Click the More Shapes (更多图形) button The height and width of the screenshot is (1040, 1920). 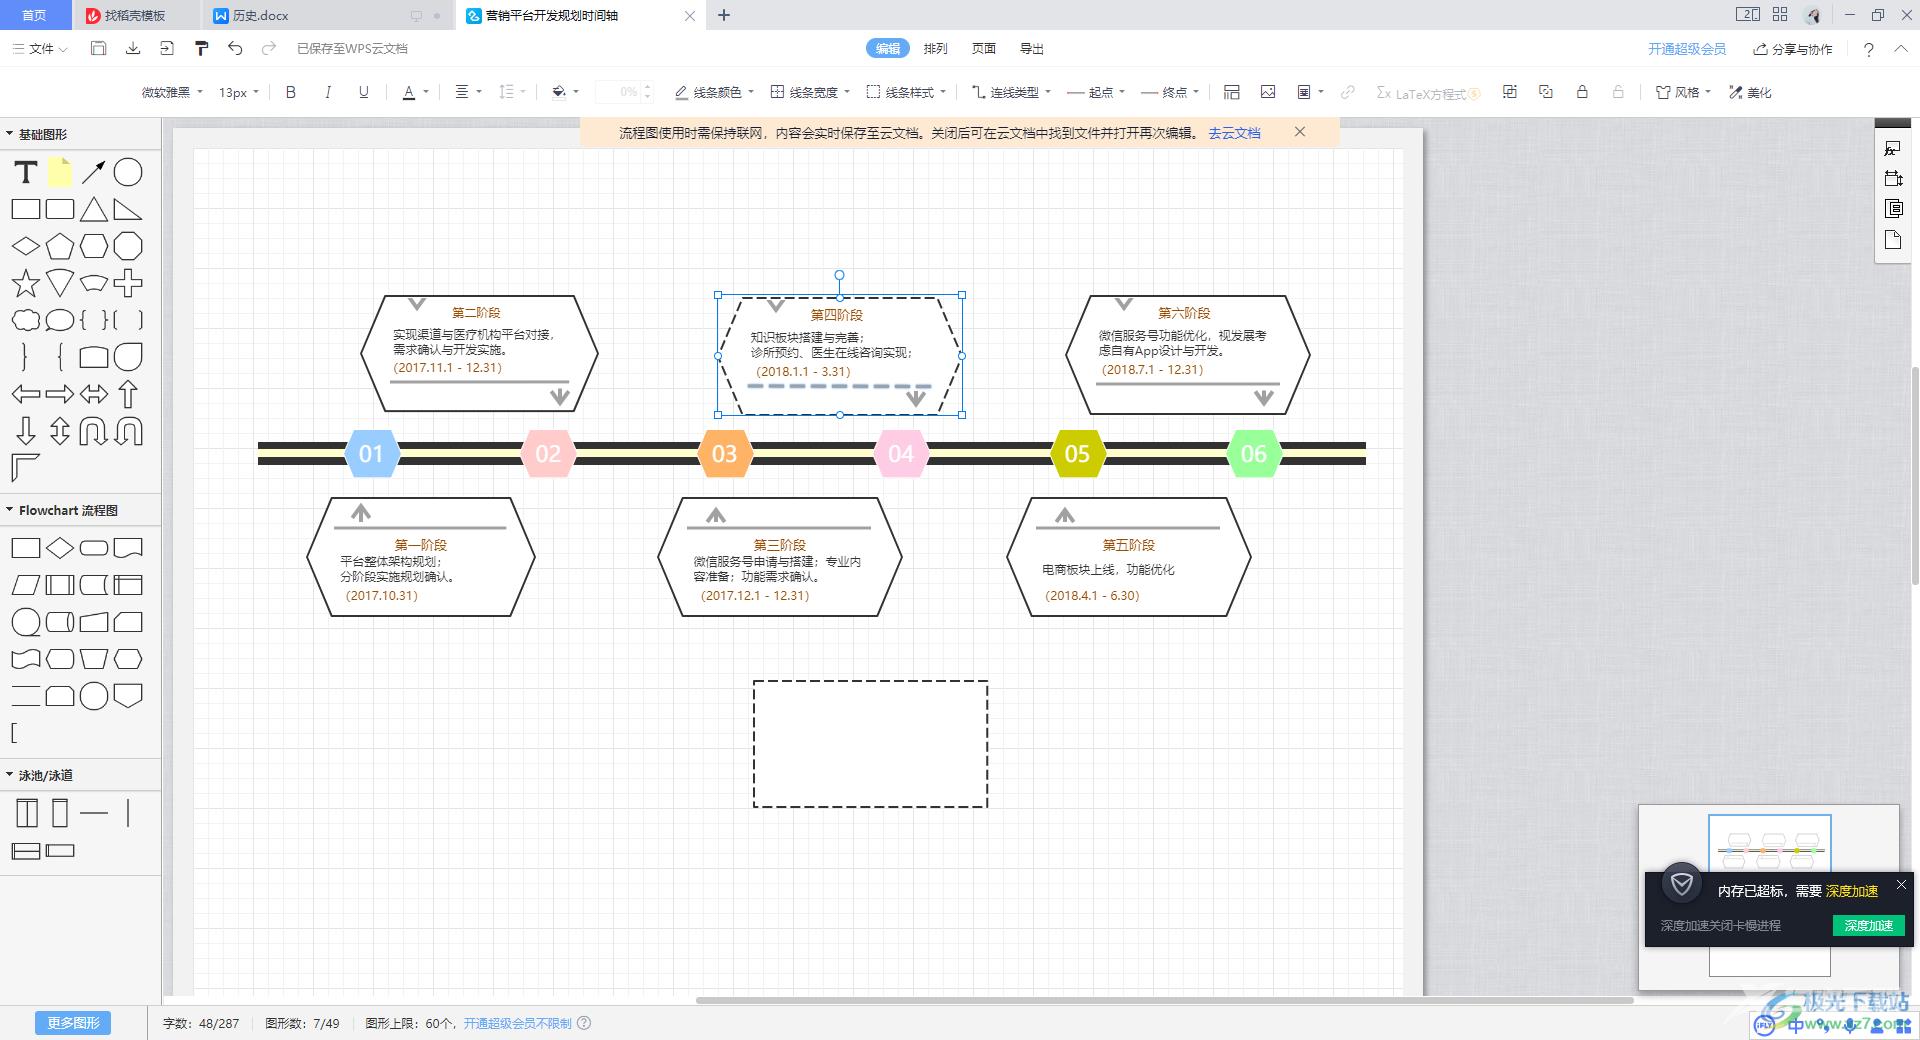[73, 1023]
